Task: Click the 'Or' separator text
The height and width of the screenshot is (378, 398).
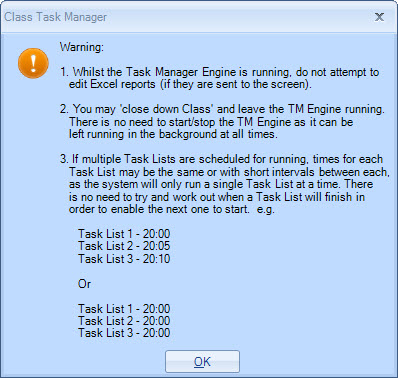Action: [84, 284]
